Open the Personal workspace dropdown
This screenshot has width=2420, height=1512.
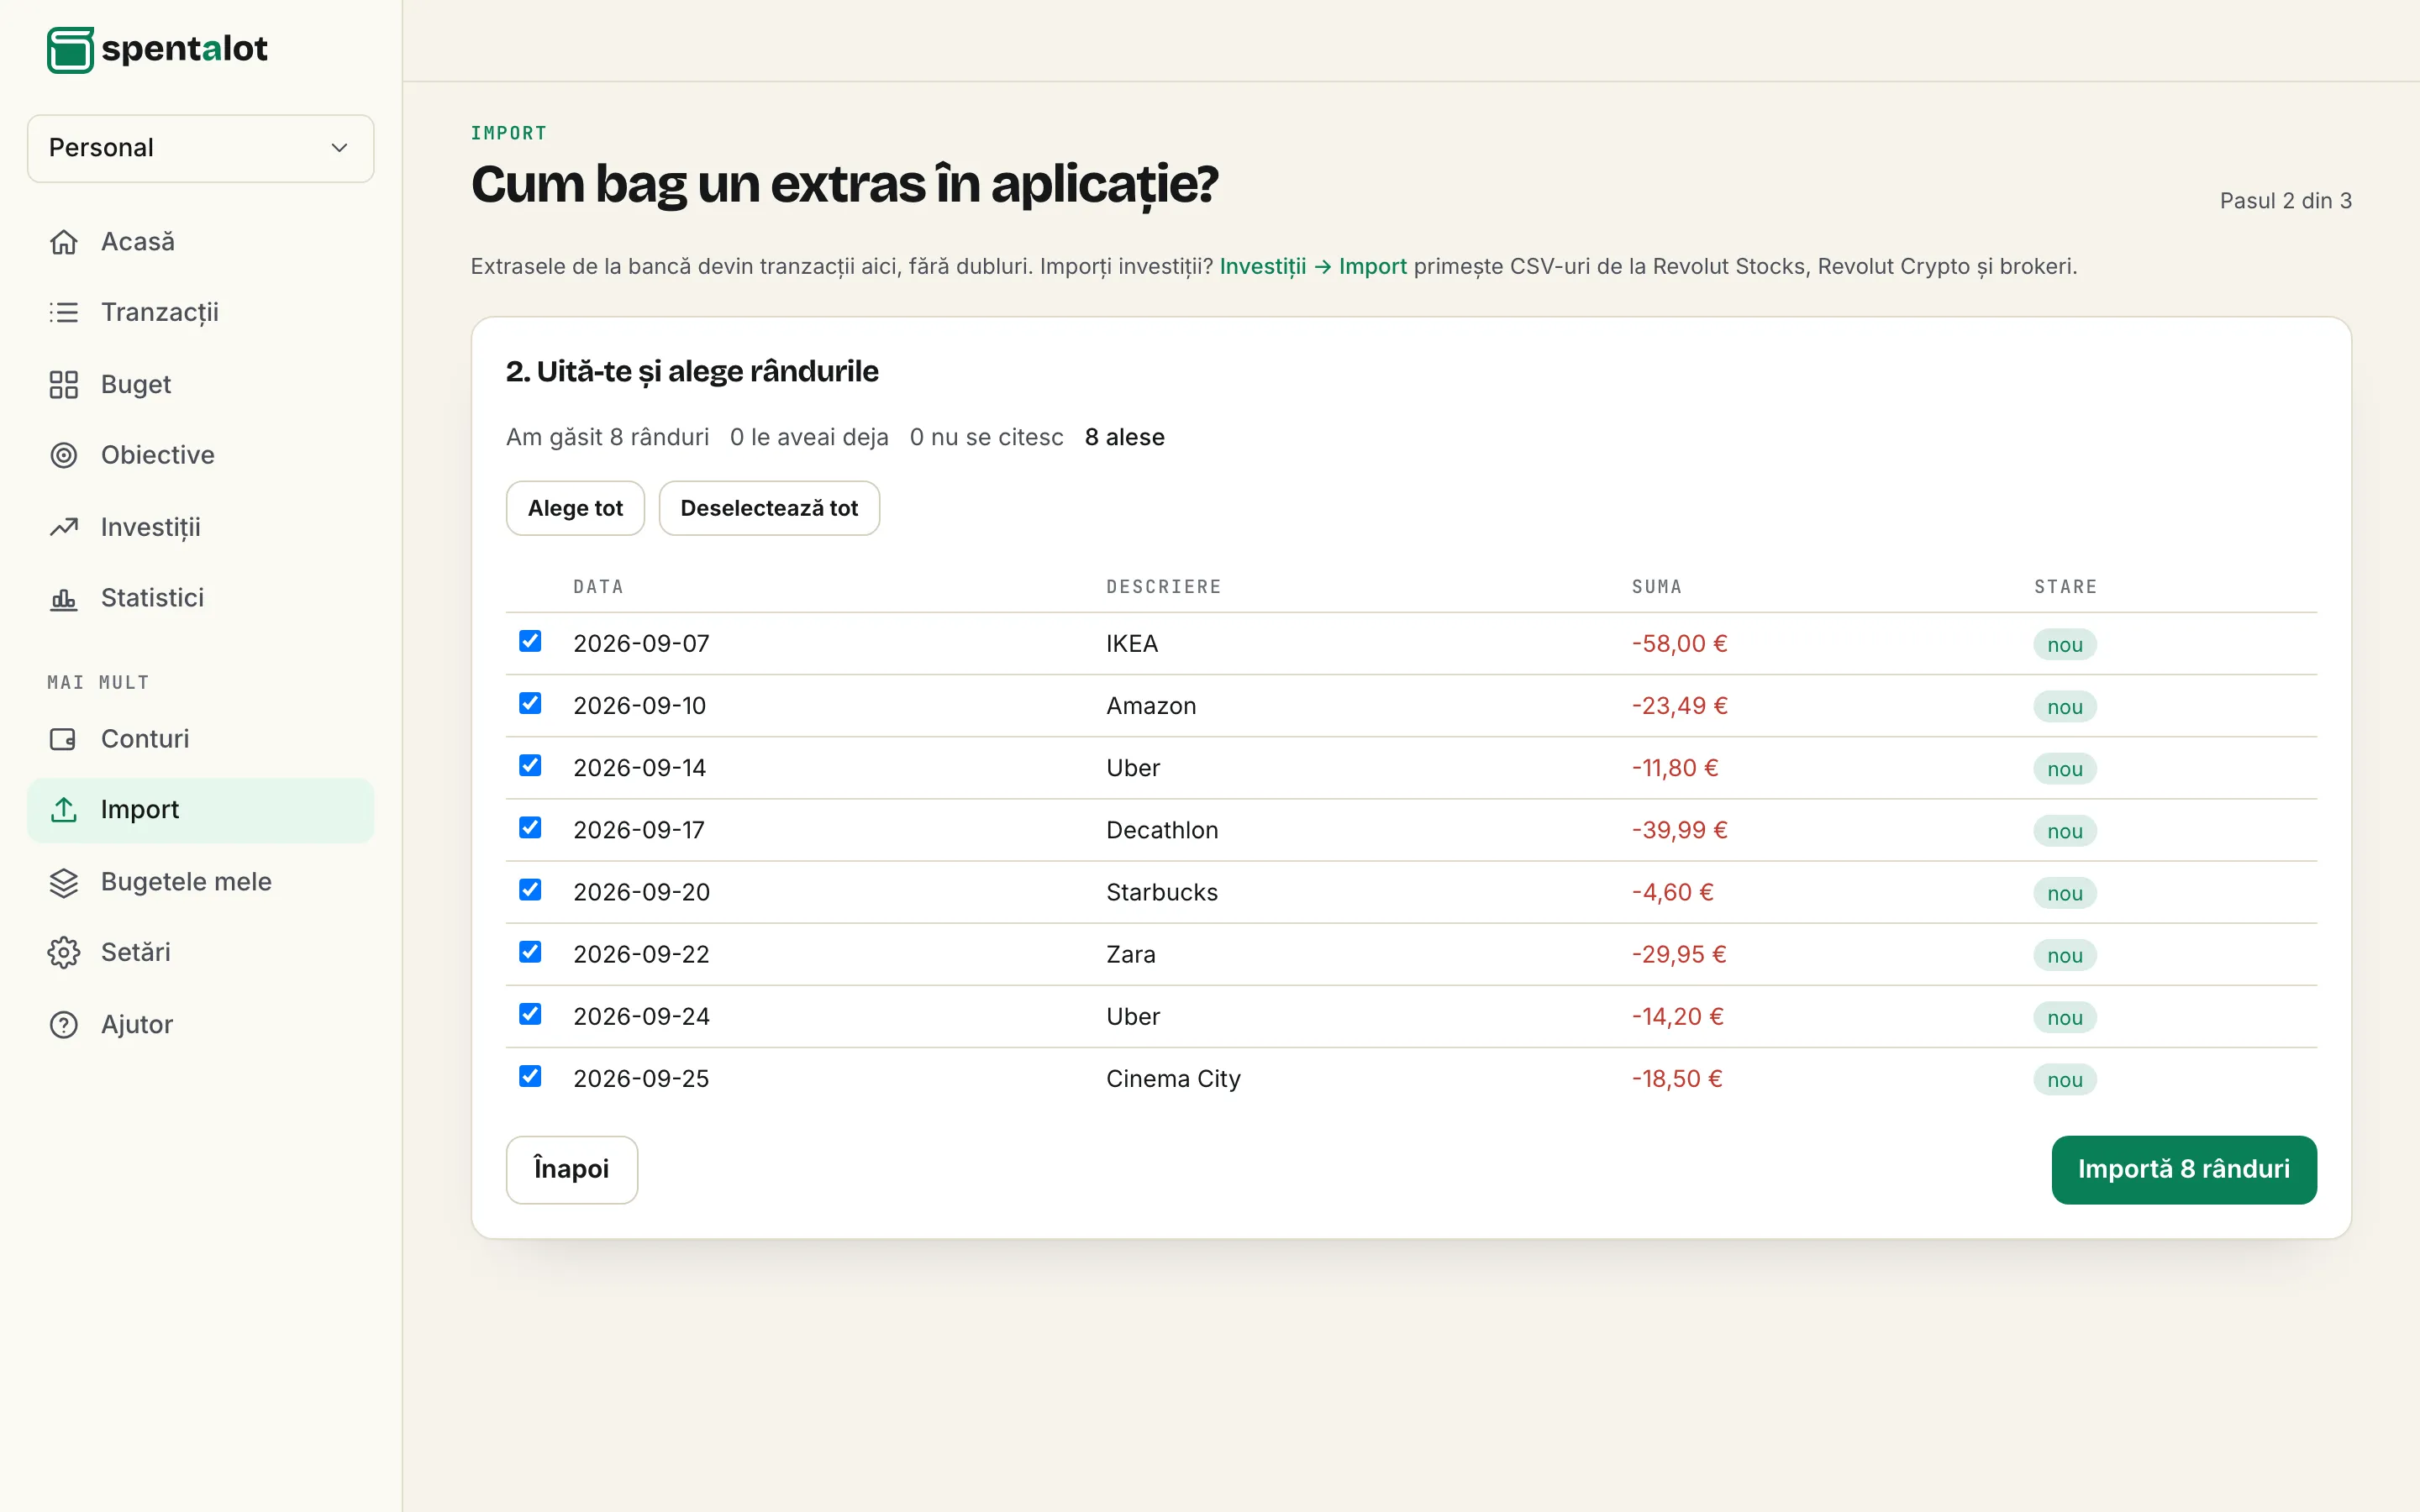coord(200,148)
